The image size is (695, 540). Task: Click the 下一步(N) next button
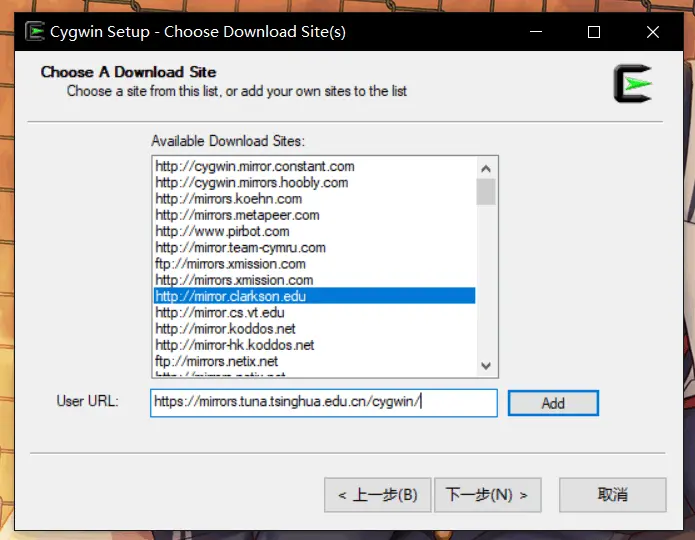(x=488, y=495)
